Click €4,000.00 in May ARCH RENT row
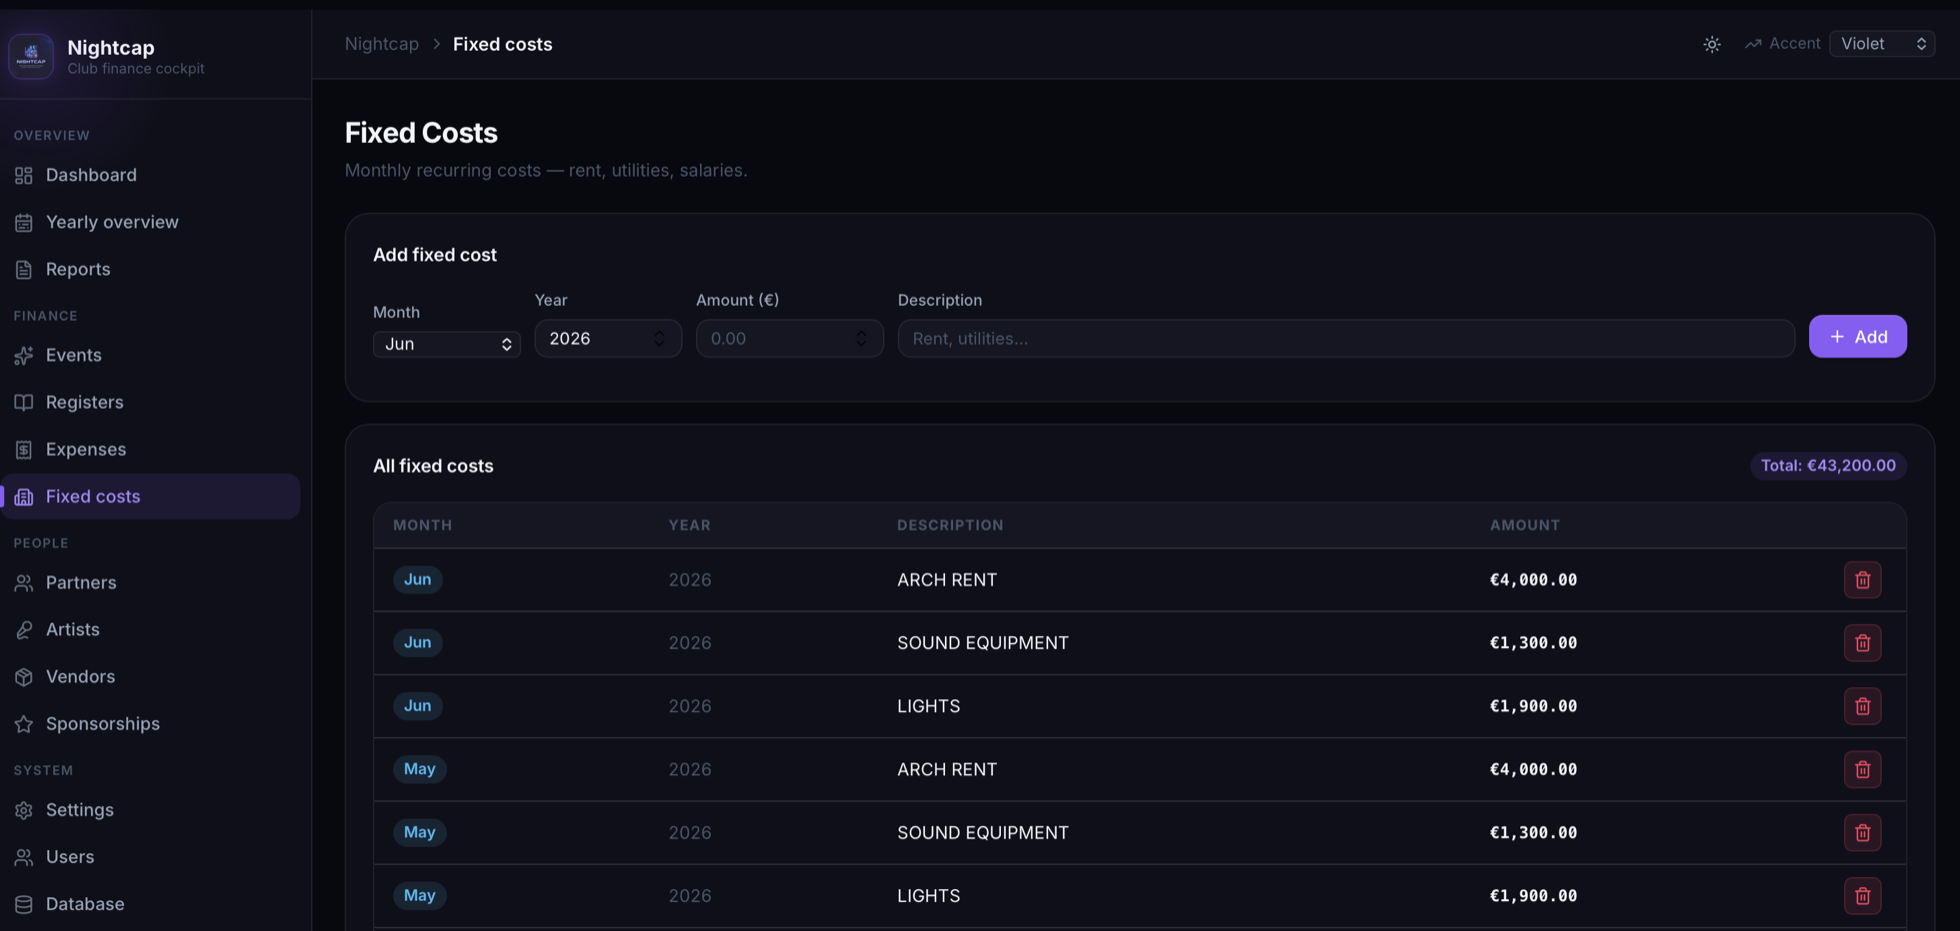Screen dimensions: 1960x931 tap(1533, 769)
